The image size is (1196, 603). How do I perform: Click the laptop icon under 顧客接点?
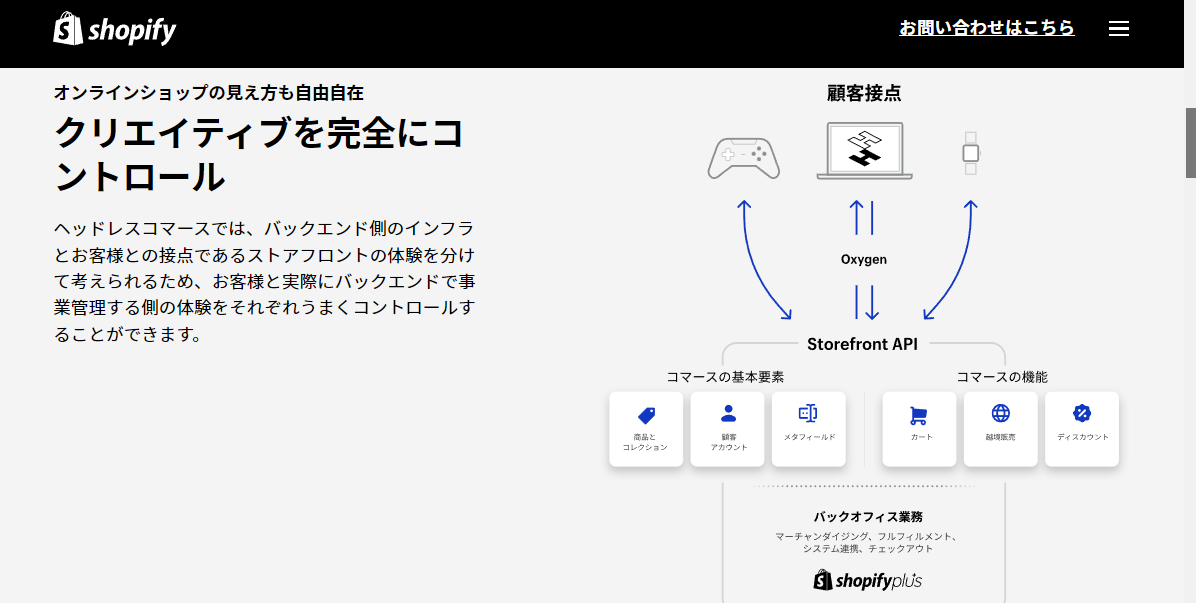pos(864,151)
